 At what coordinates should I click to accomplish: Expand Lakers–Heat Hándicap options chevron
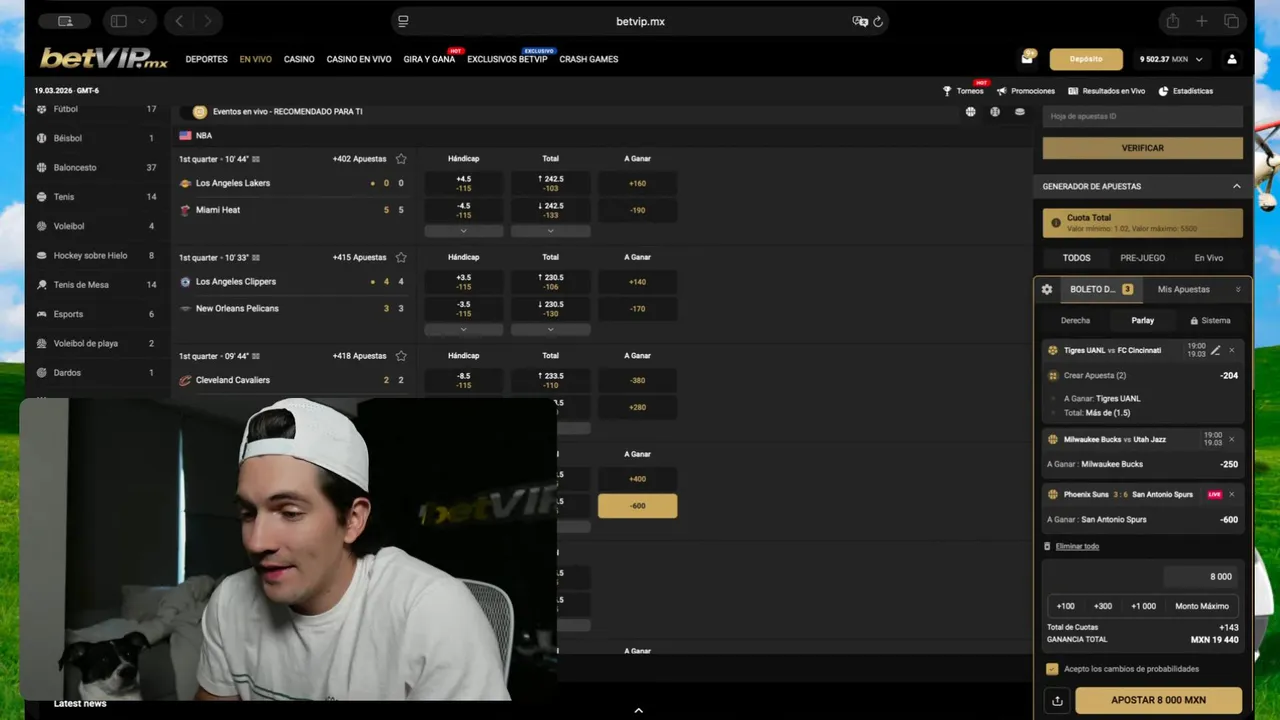point(463,231)
